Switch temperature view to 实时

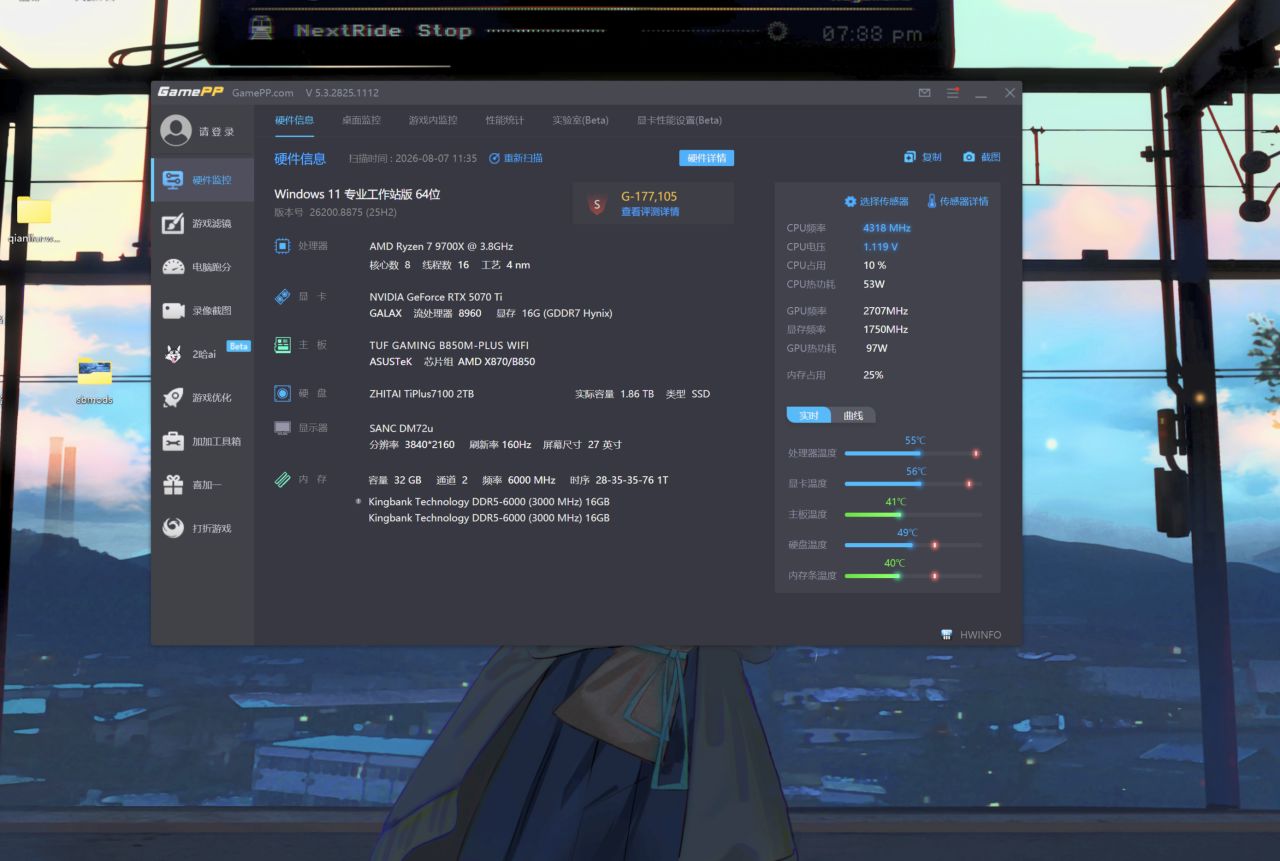809,415
